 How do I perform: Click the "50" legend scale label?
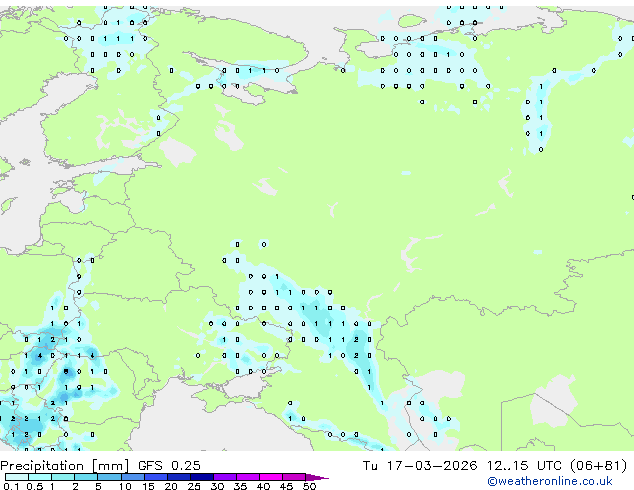click(309, 486)
